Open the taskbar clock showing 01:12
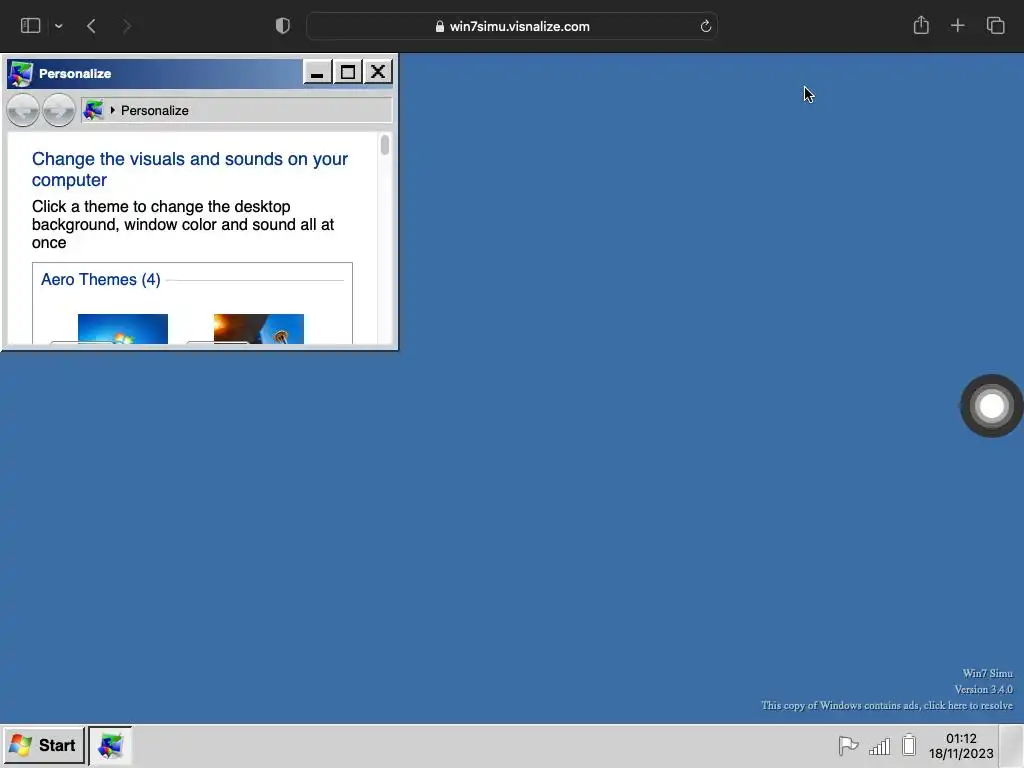1024x768 pixels. tap(961, 746)
